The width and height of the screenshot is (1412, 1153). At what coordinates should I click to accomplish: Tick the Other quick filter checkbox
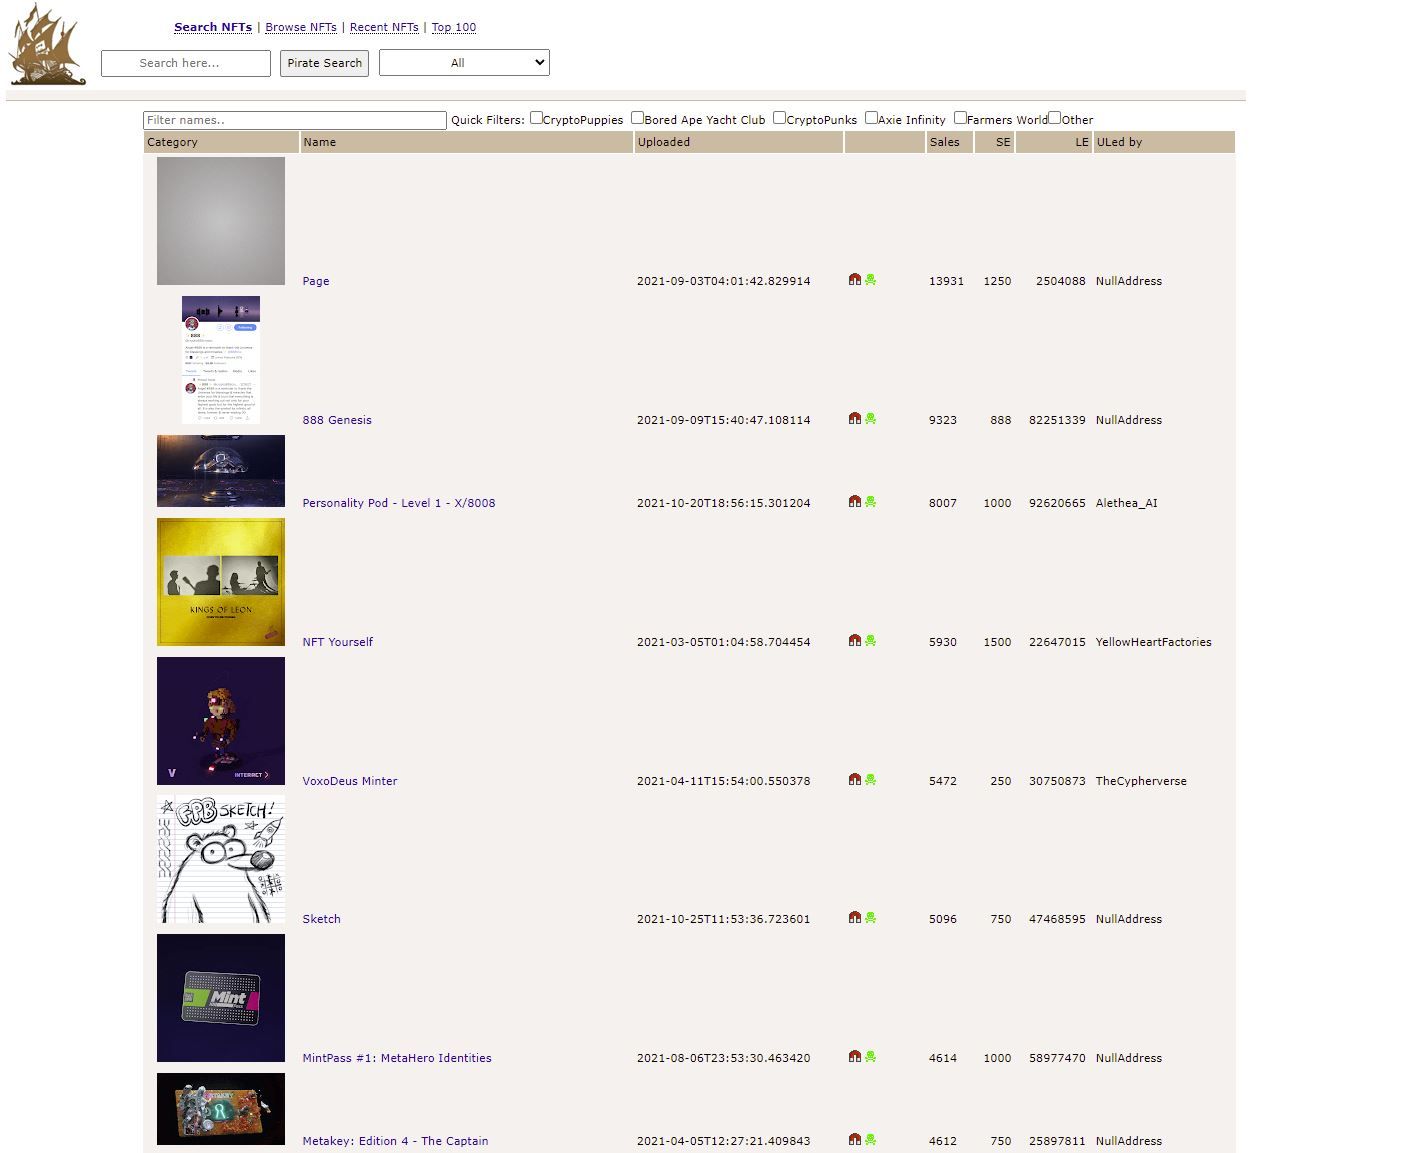pyautogui.click(x=1054, y=118)
